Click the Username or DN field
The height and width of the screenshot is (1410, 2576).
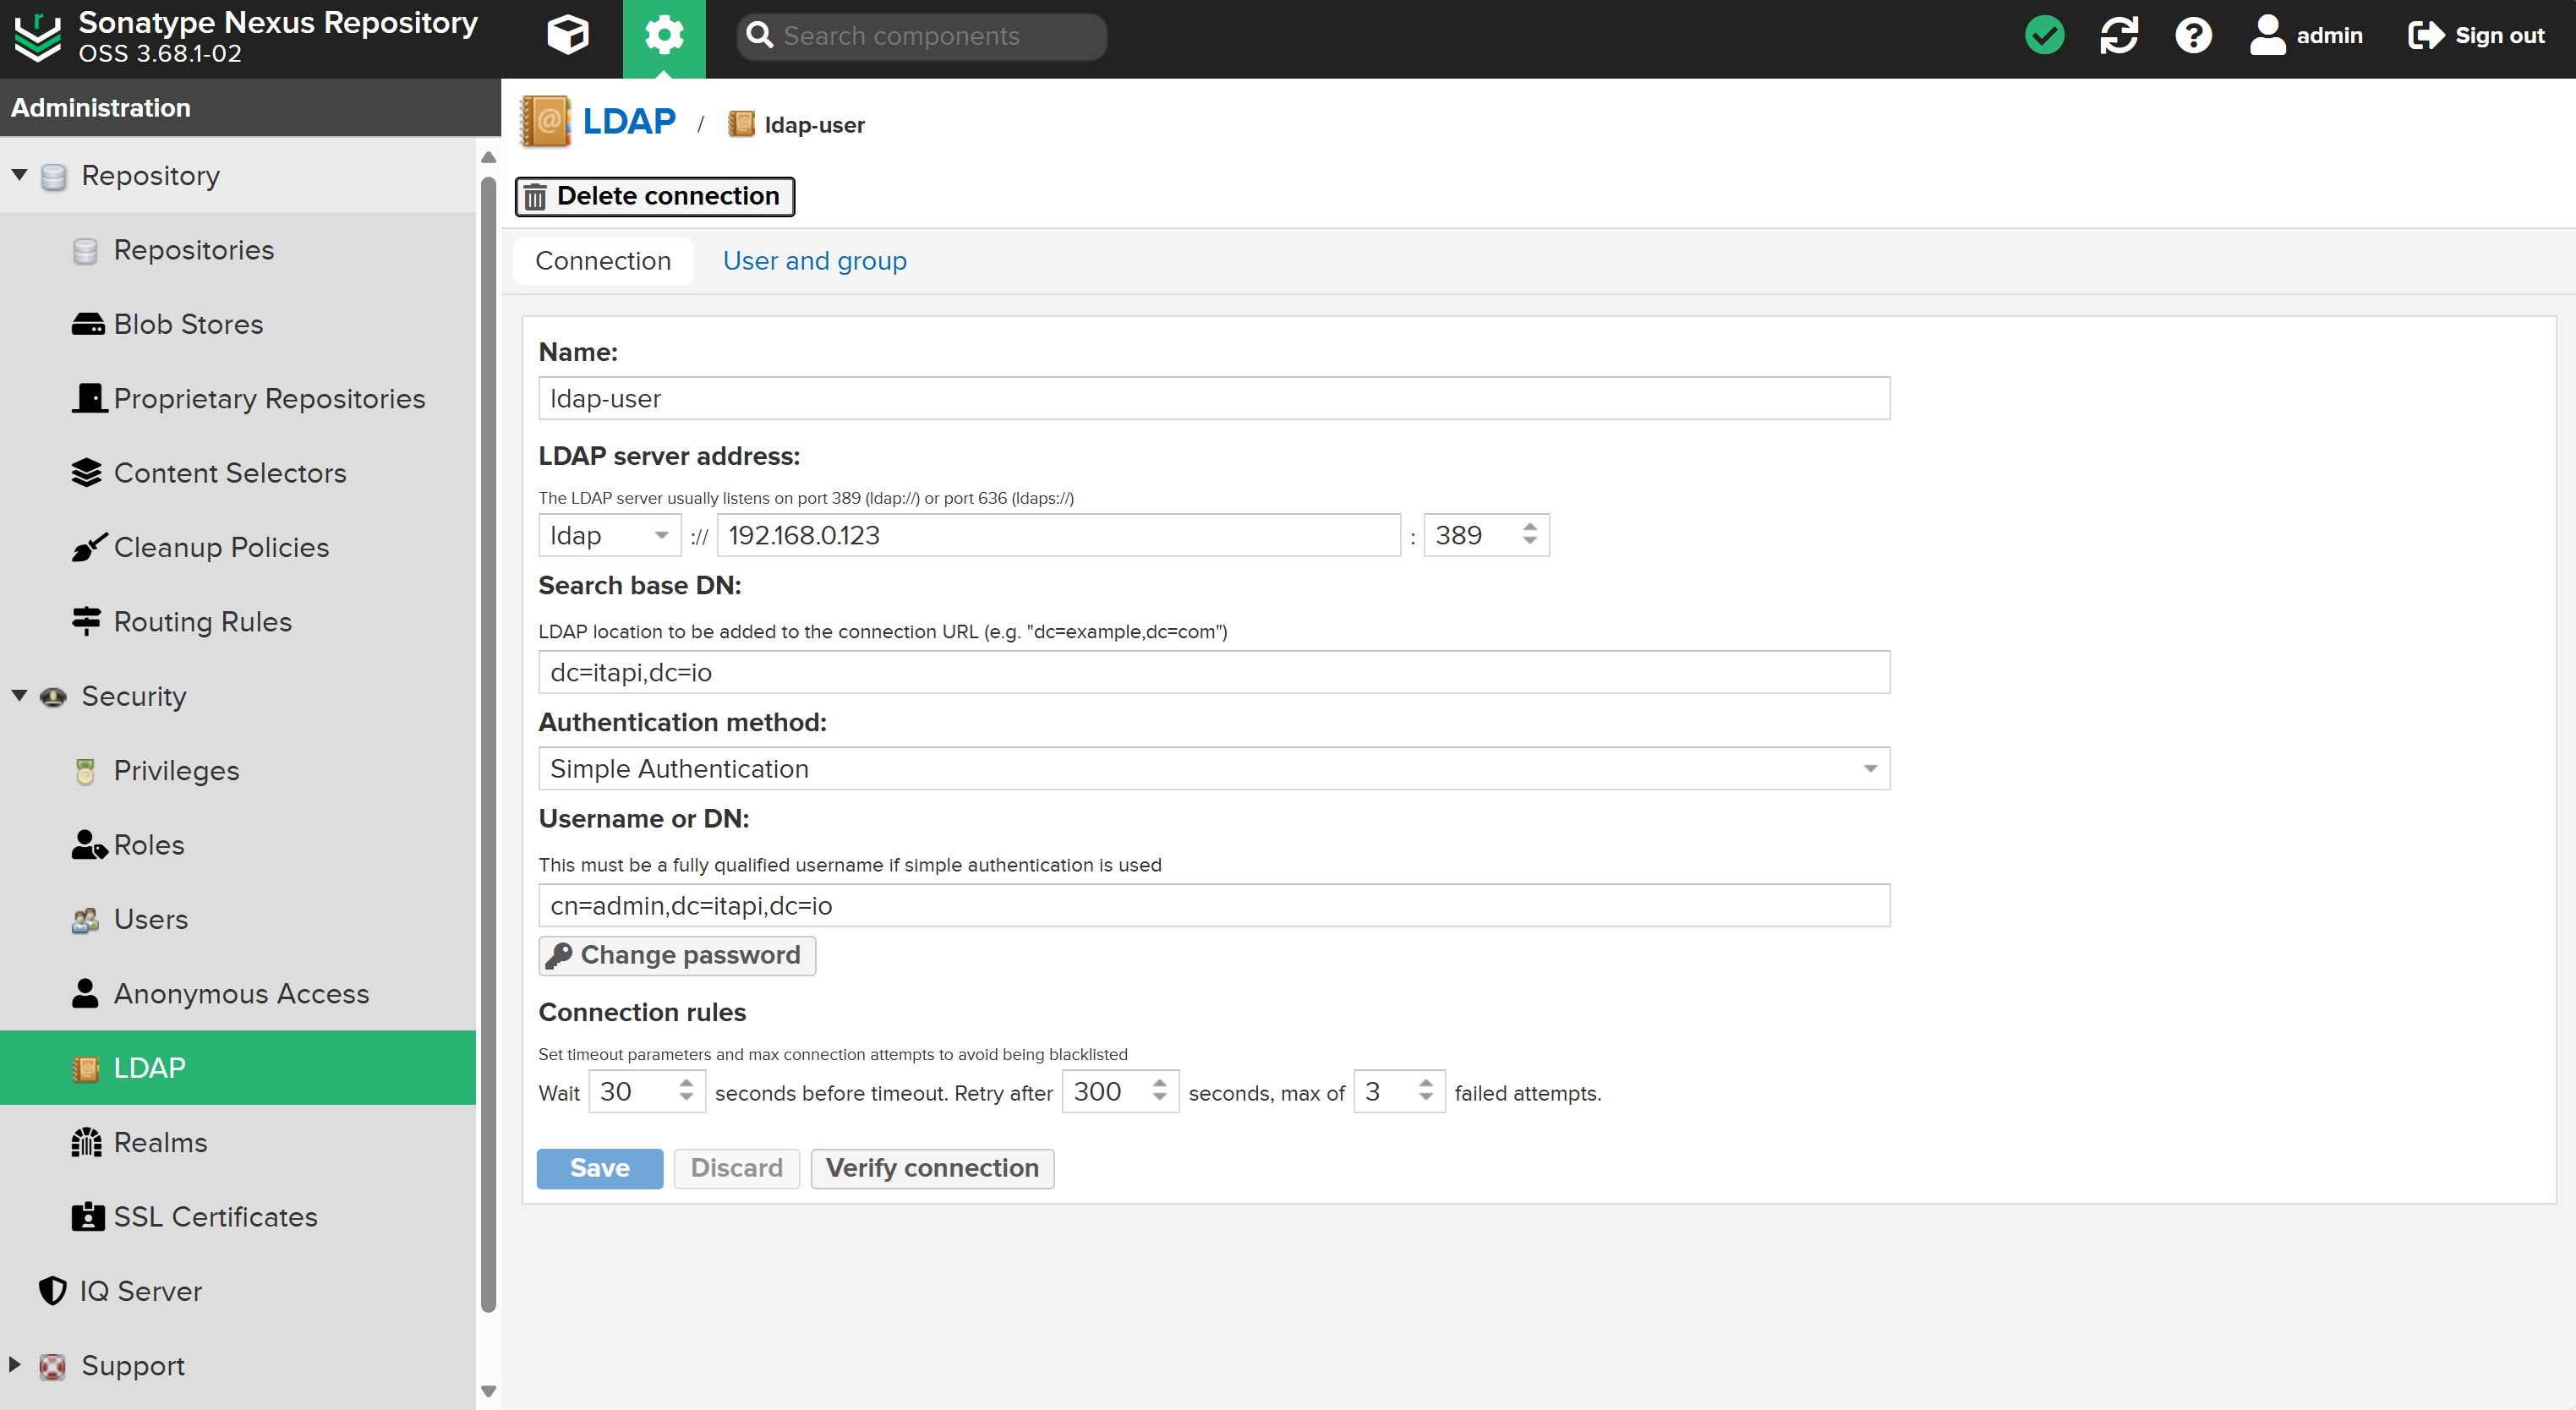click(1214, 905)
